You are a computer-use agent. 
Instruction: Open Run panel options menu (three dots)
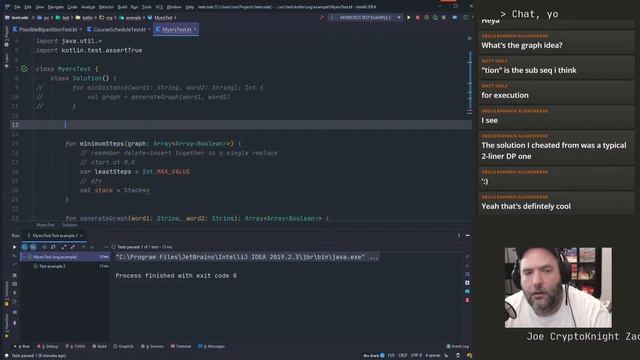coord(459,236)
